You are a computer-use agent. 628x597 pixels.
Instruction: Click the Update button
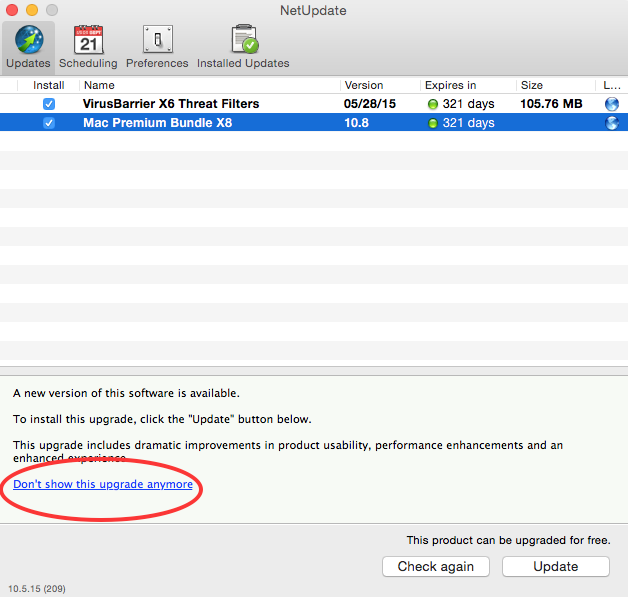[556, 567]
